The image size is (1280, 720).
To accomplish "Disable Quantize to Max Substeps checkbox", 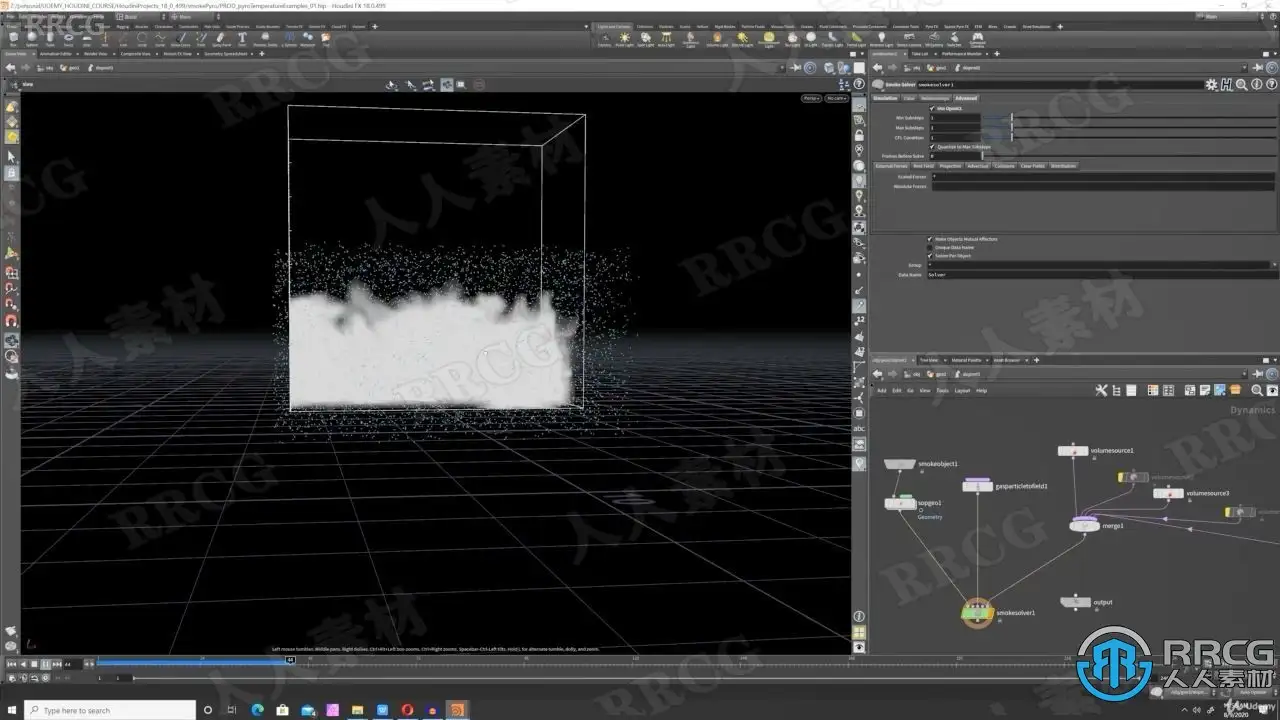I will tap(932, 147).
